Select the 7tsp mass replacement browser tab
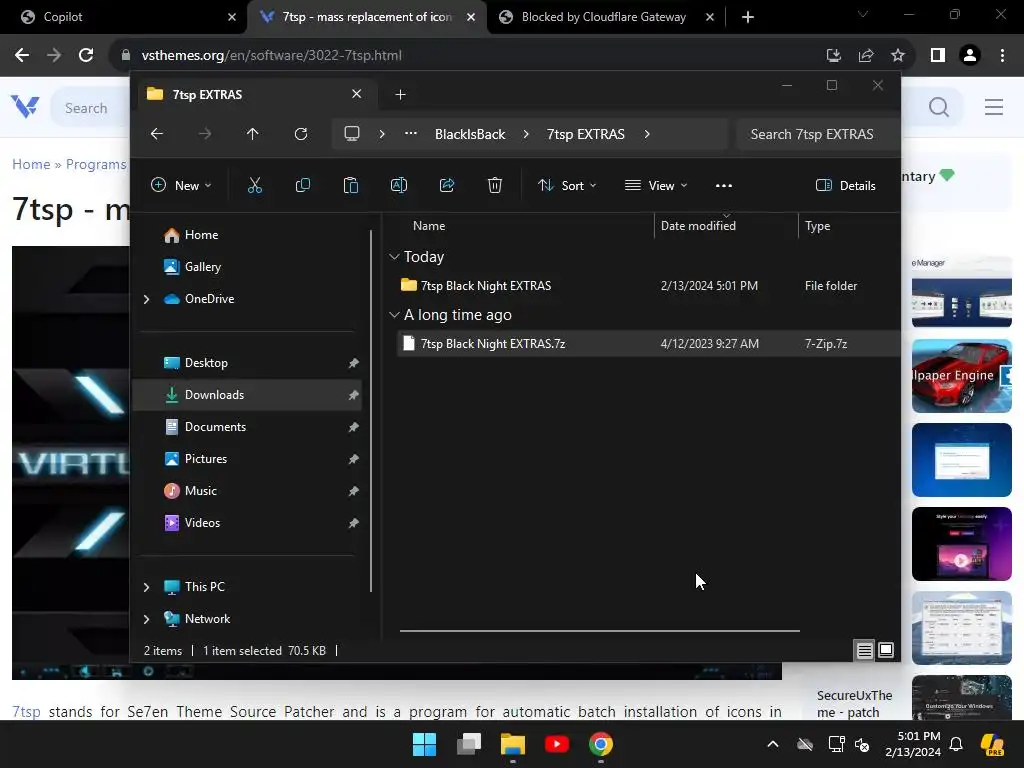This screenshot has width=1024, height=768. [367, 17]
